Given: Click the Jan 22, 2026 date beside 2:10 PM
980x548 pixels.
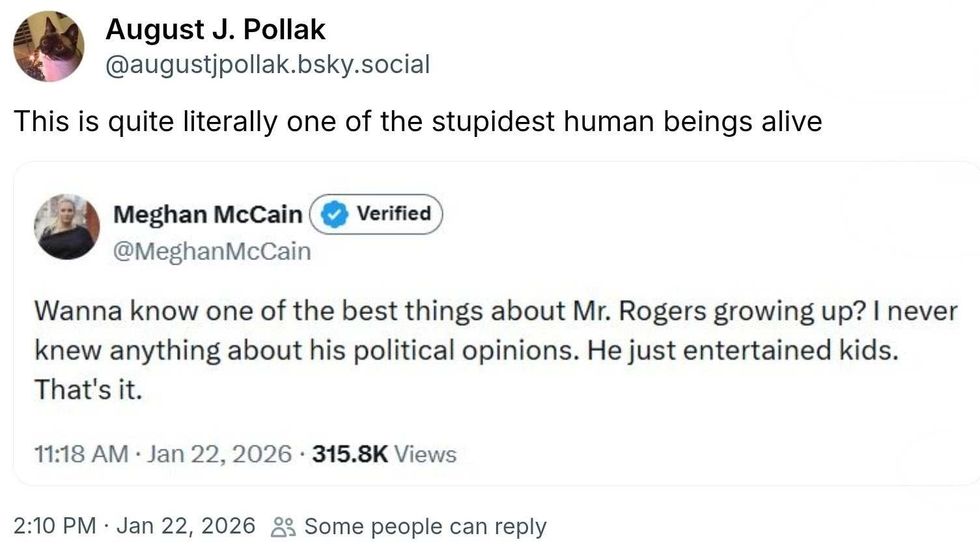Looking at the screenshot, I should (x=186, y=526).
